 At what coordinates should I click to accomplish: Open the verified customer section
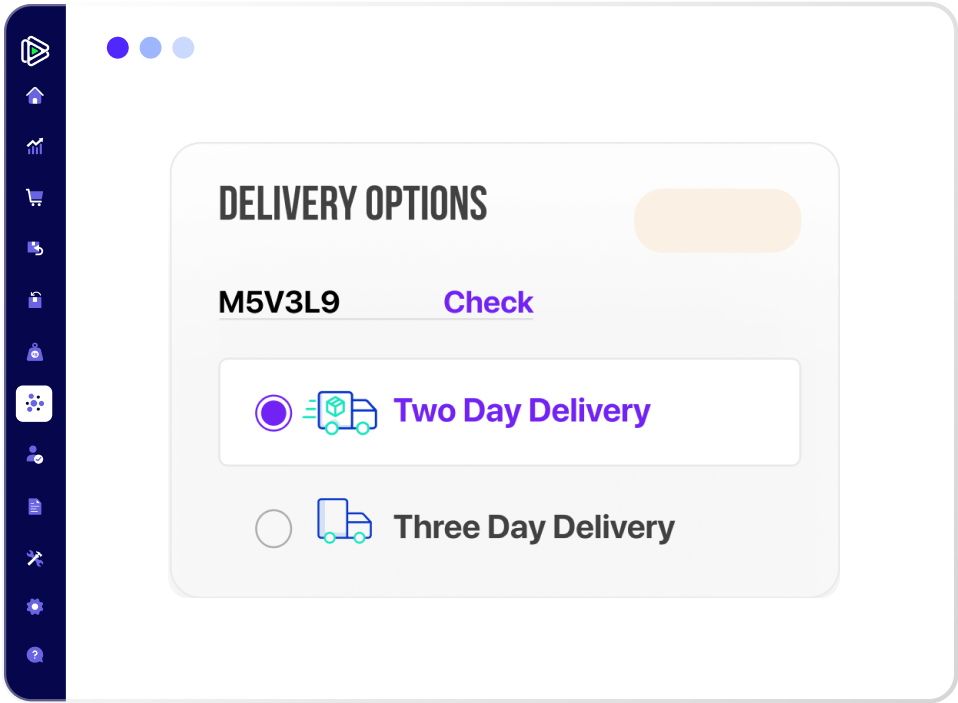coord(35,454)
